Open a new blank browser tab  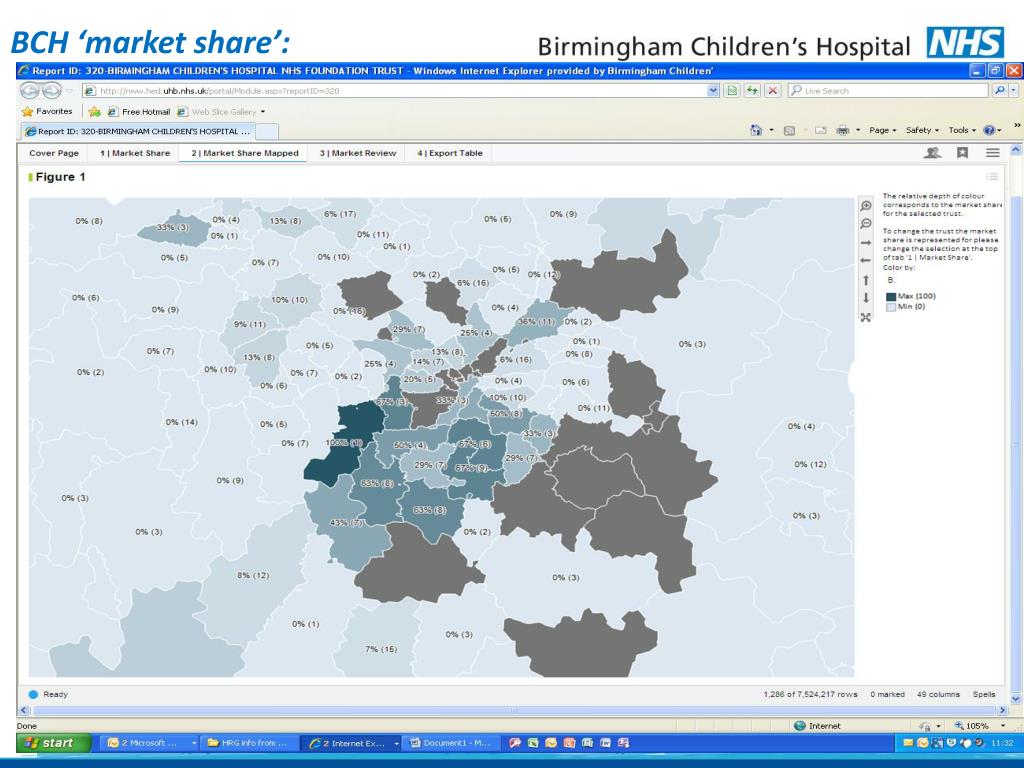click(266, 131)
